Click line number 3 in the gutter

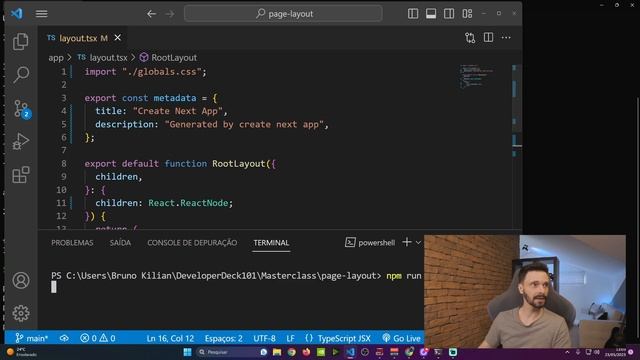point(64,98)
